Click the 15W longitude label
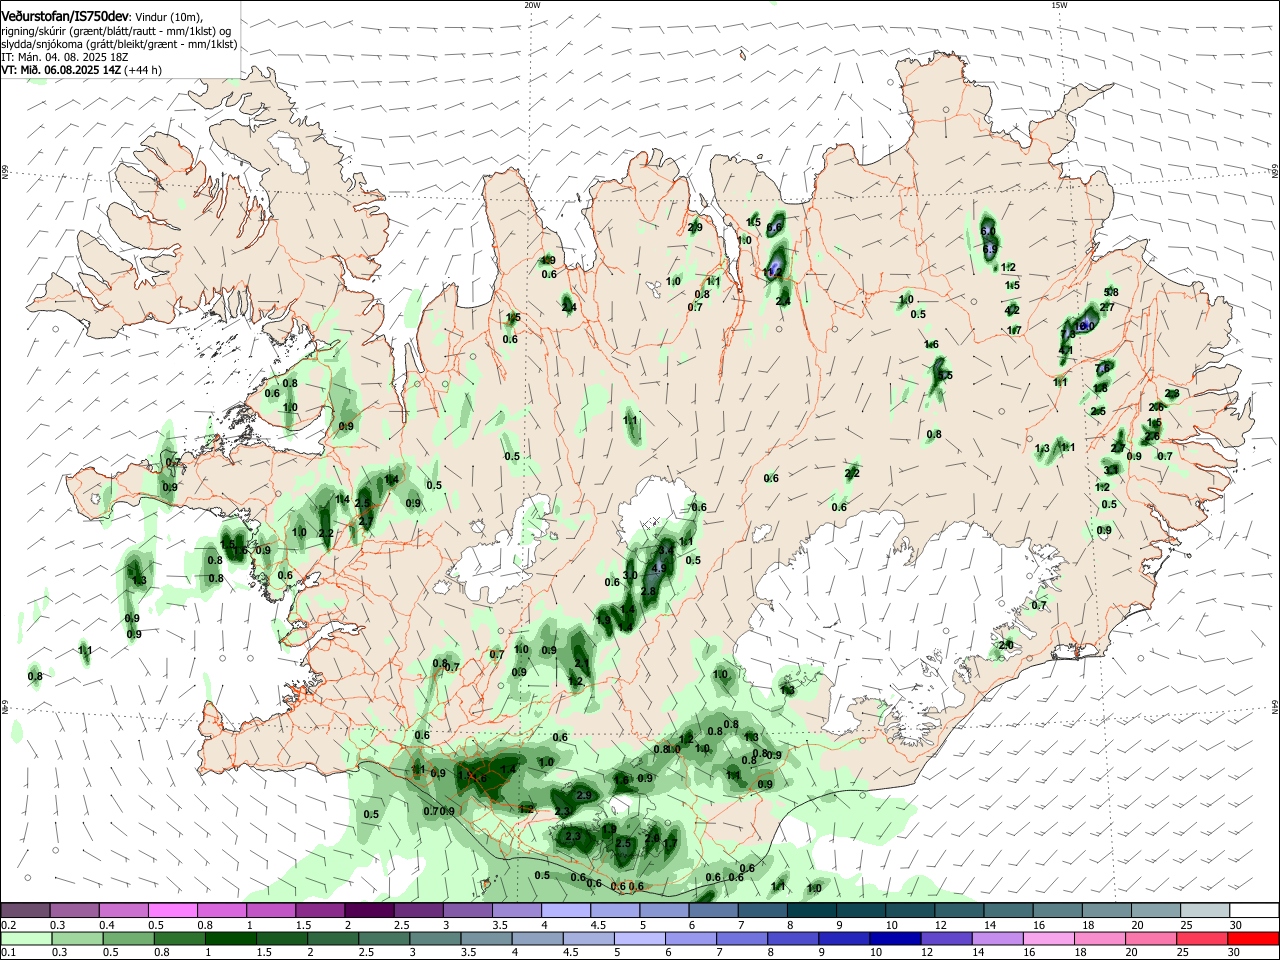Image resolution: width=1280 pixels, height=960 pixels. pyautogui.click(x=1059, y=5)
